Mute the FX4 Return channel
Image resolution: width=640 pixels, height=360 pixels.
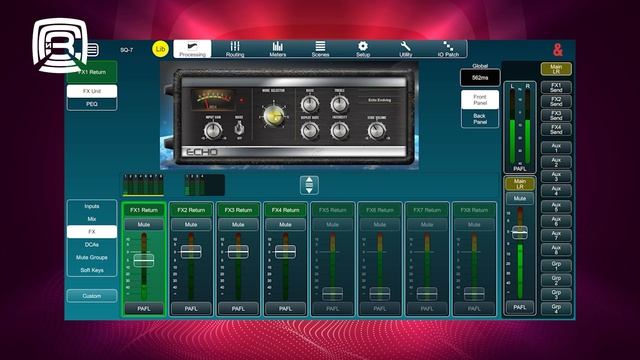285,224
